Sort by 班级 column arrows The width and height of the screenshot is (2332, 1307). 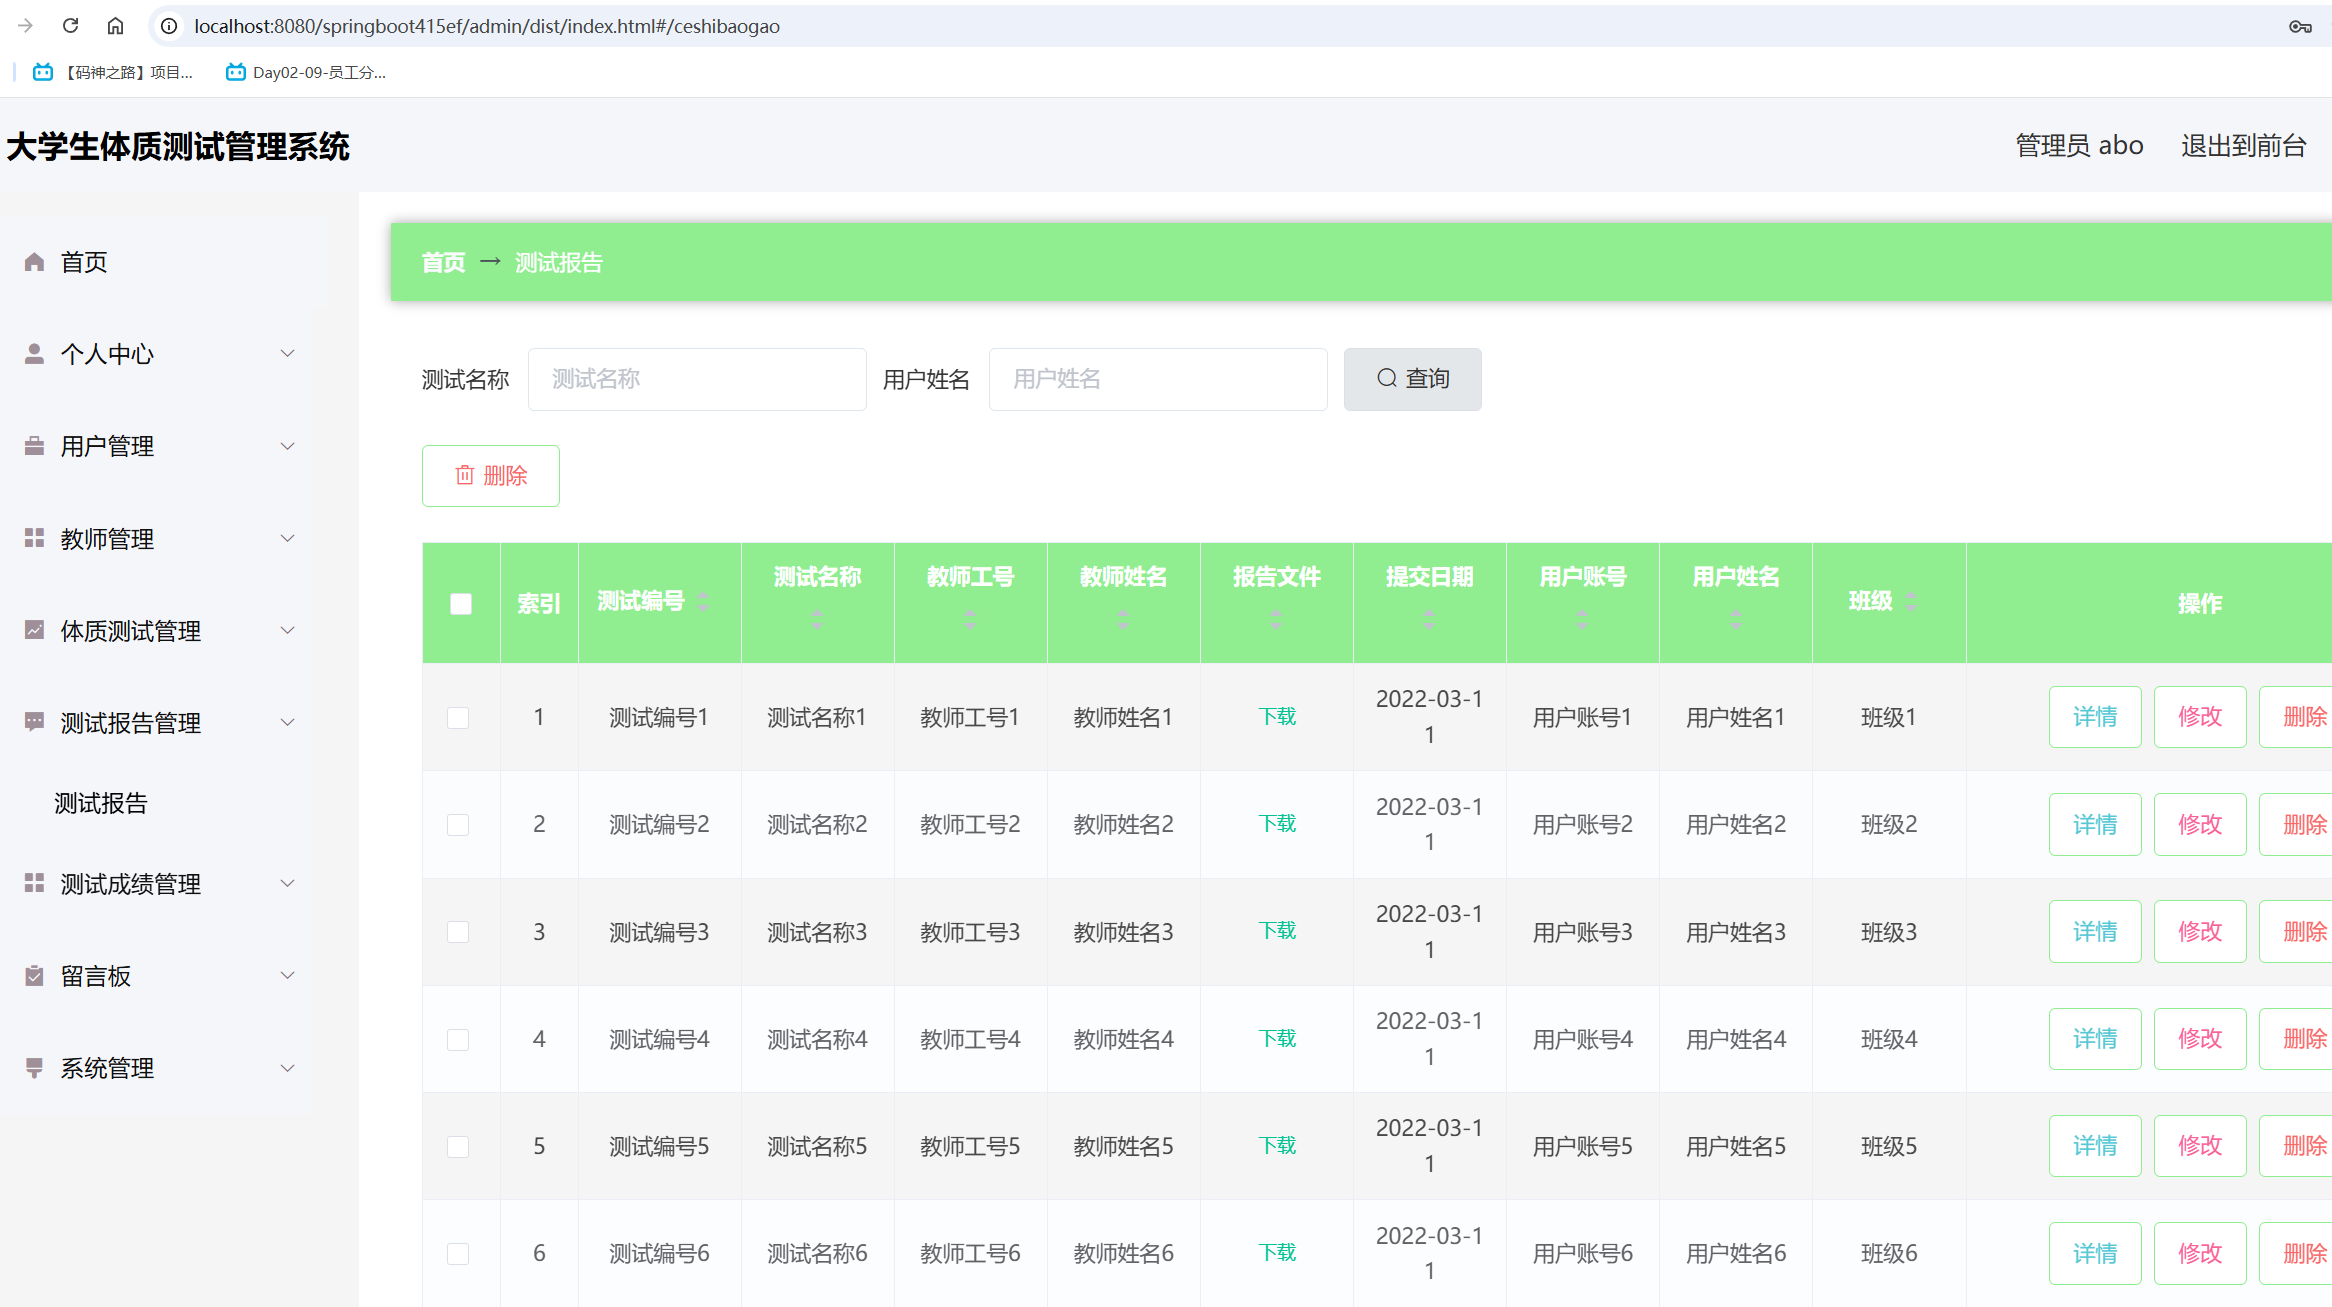click(x=1912, y=601)
